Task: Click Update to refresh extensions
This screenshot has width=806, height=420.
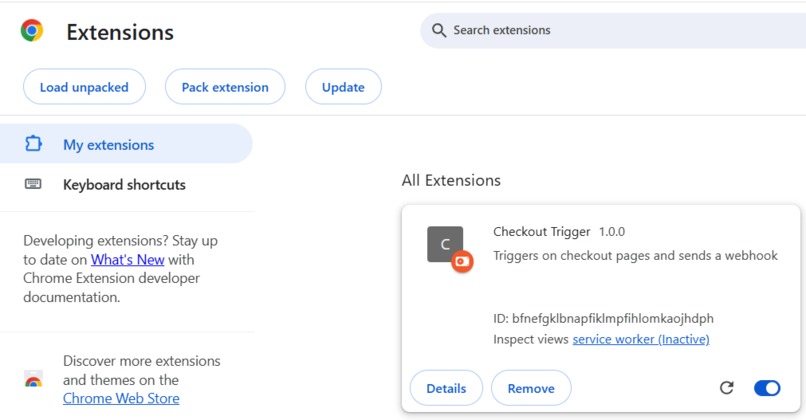Action: pyautogui.click(x=343, y=87)
